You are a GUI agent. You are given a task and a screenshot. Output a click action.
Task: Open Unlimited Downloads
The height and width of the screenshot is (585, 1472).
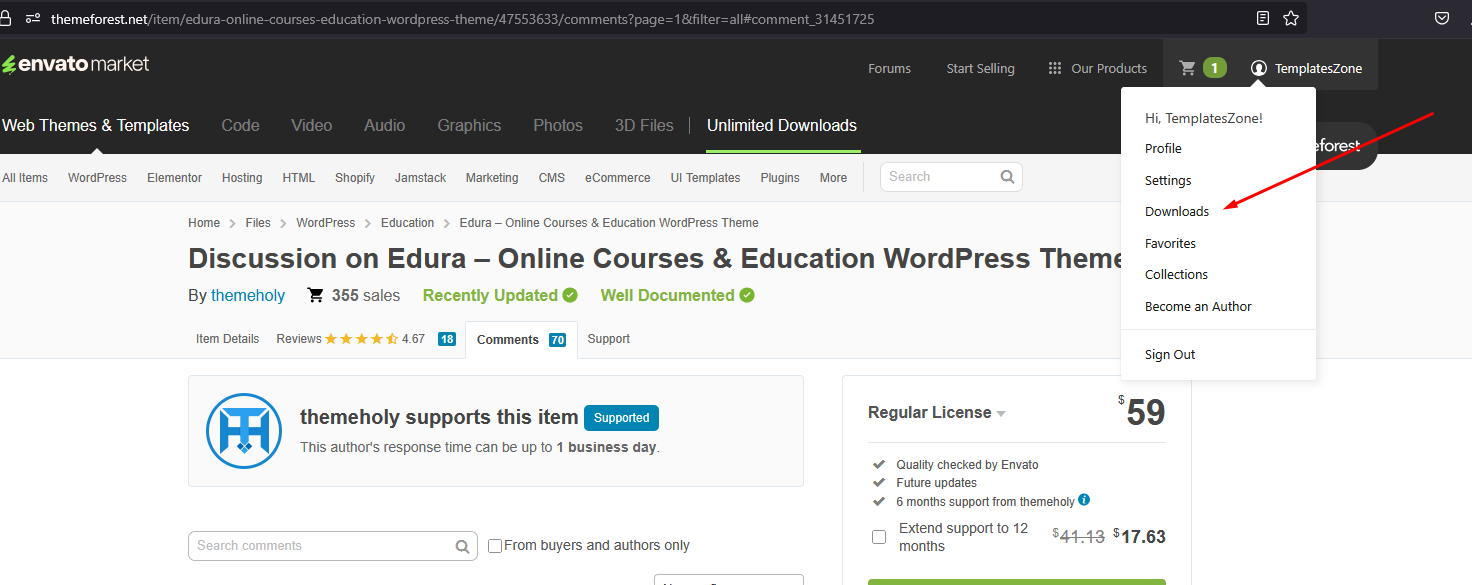782,125
